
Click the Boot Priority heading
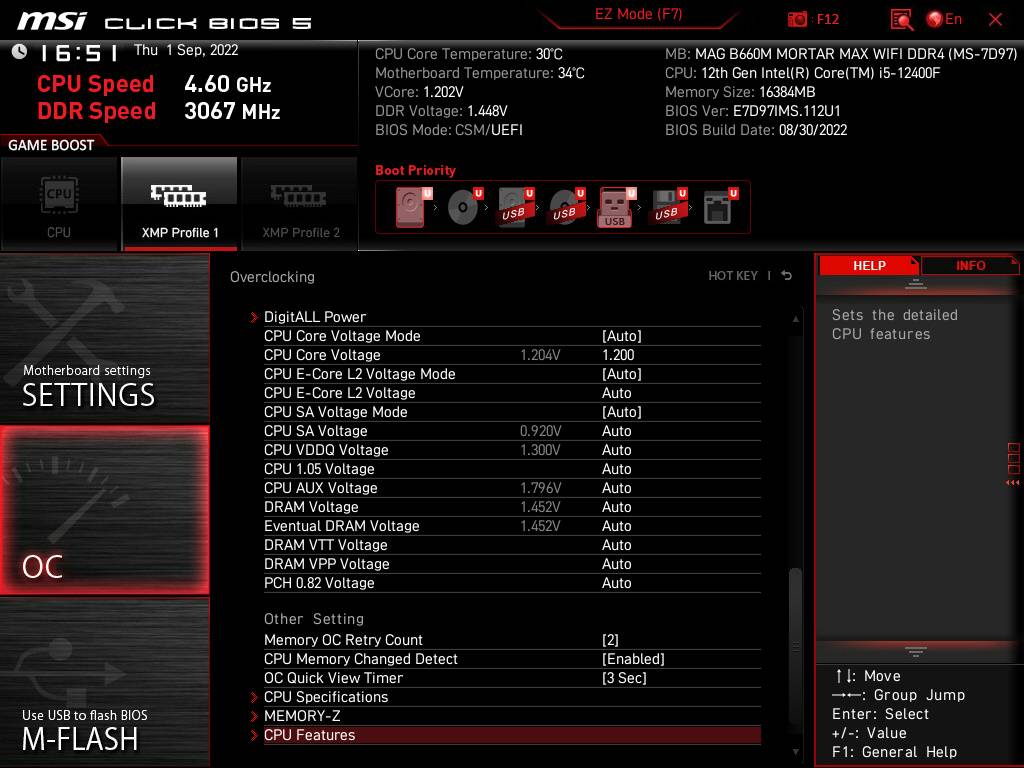[x=415, y=170]
